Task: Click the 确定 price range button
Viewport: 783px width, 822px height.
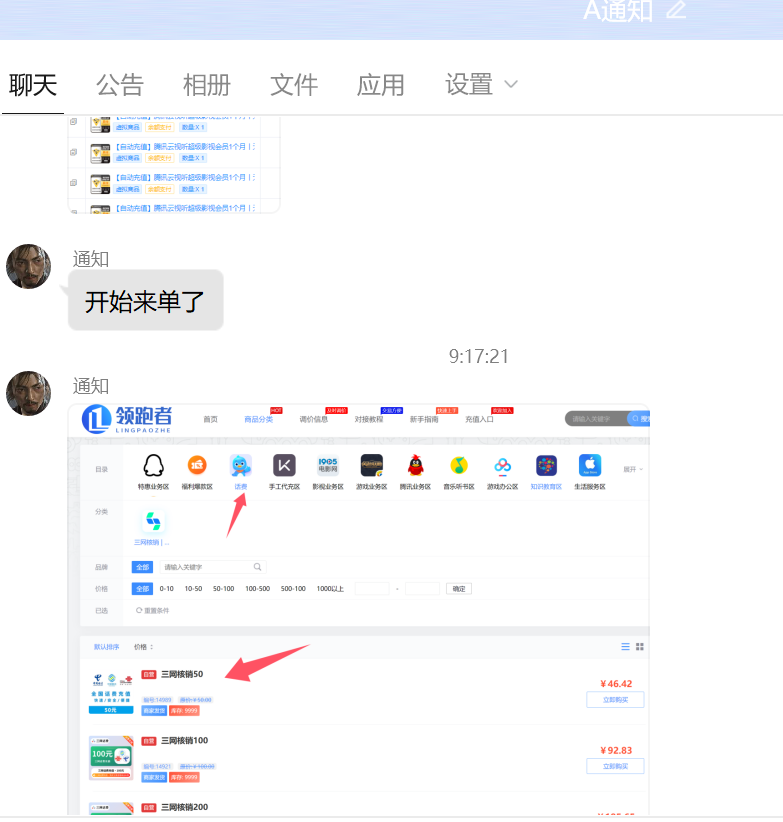Action: point(459,589)
